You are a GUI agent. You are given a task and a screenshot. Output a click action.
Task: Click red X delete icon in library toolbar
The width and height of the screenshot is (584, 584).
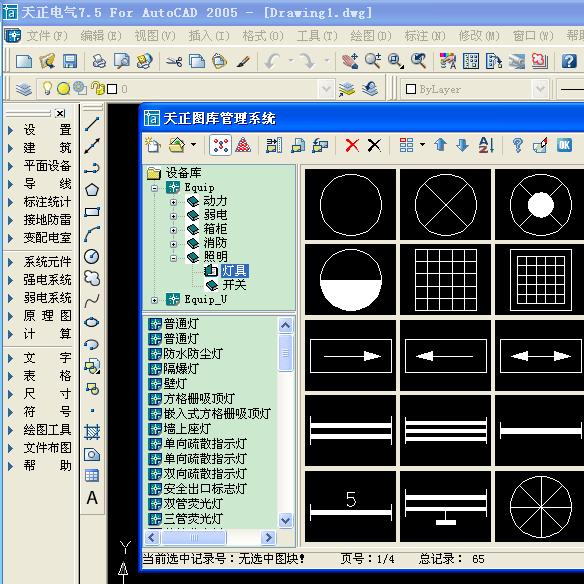click(x=352, y=145)
